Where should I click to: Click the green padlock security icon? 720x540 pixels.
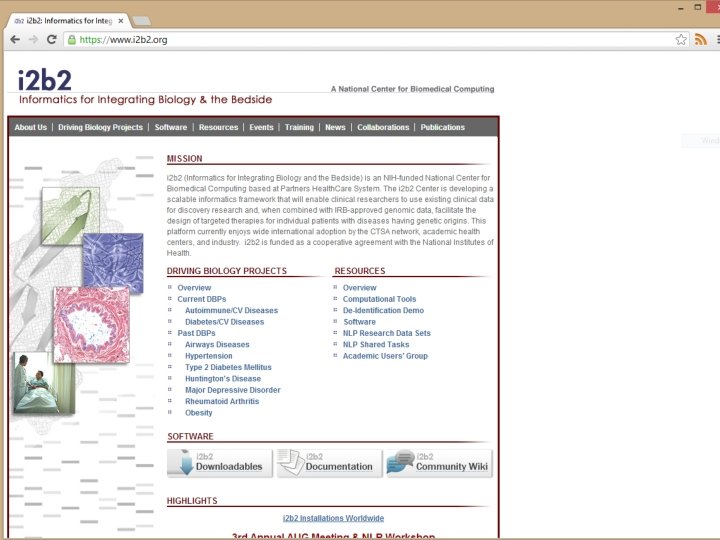72,39
